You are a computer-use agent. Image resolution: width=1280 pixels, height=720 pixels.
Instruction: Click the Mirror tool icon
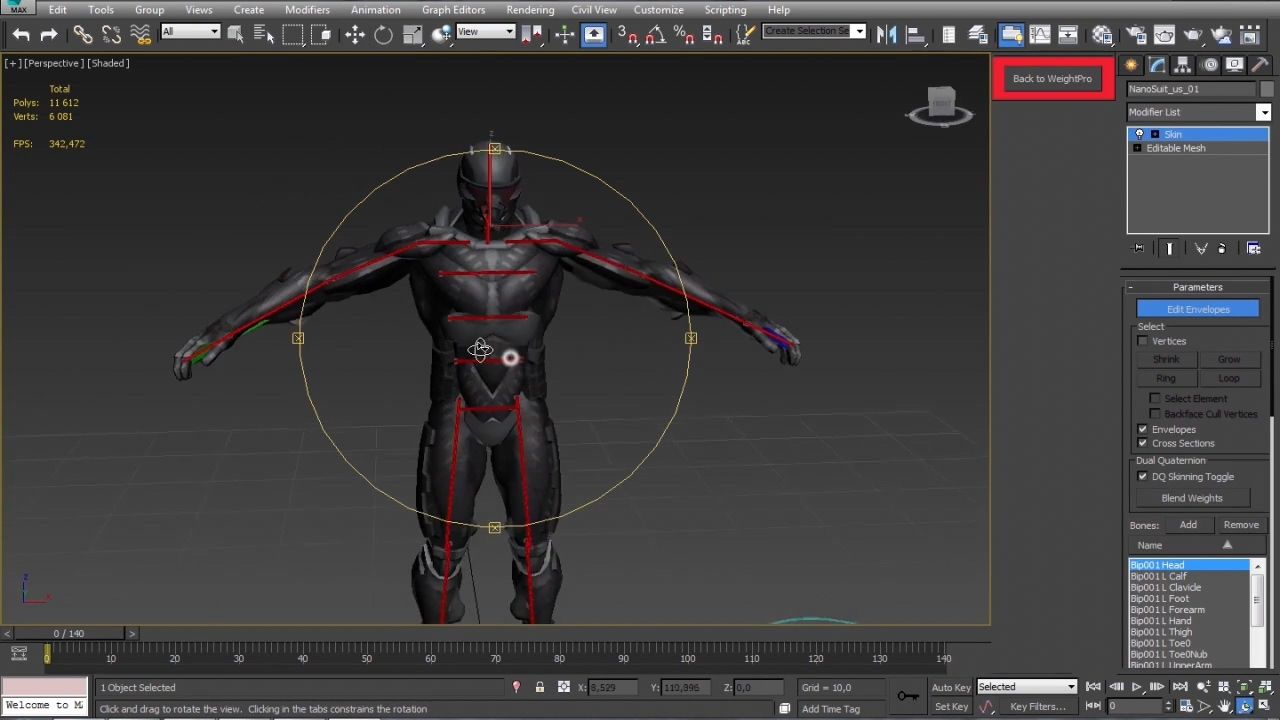pyautogui.click(x=886, y=35)
